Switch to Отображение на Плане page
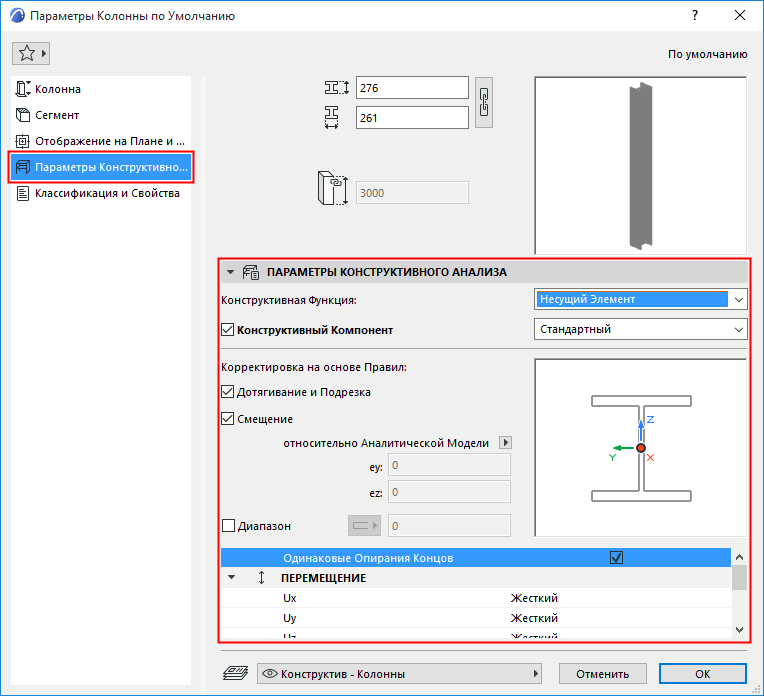 101,141
